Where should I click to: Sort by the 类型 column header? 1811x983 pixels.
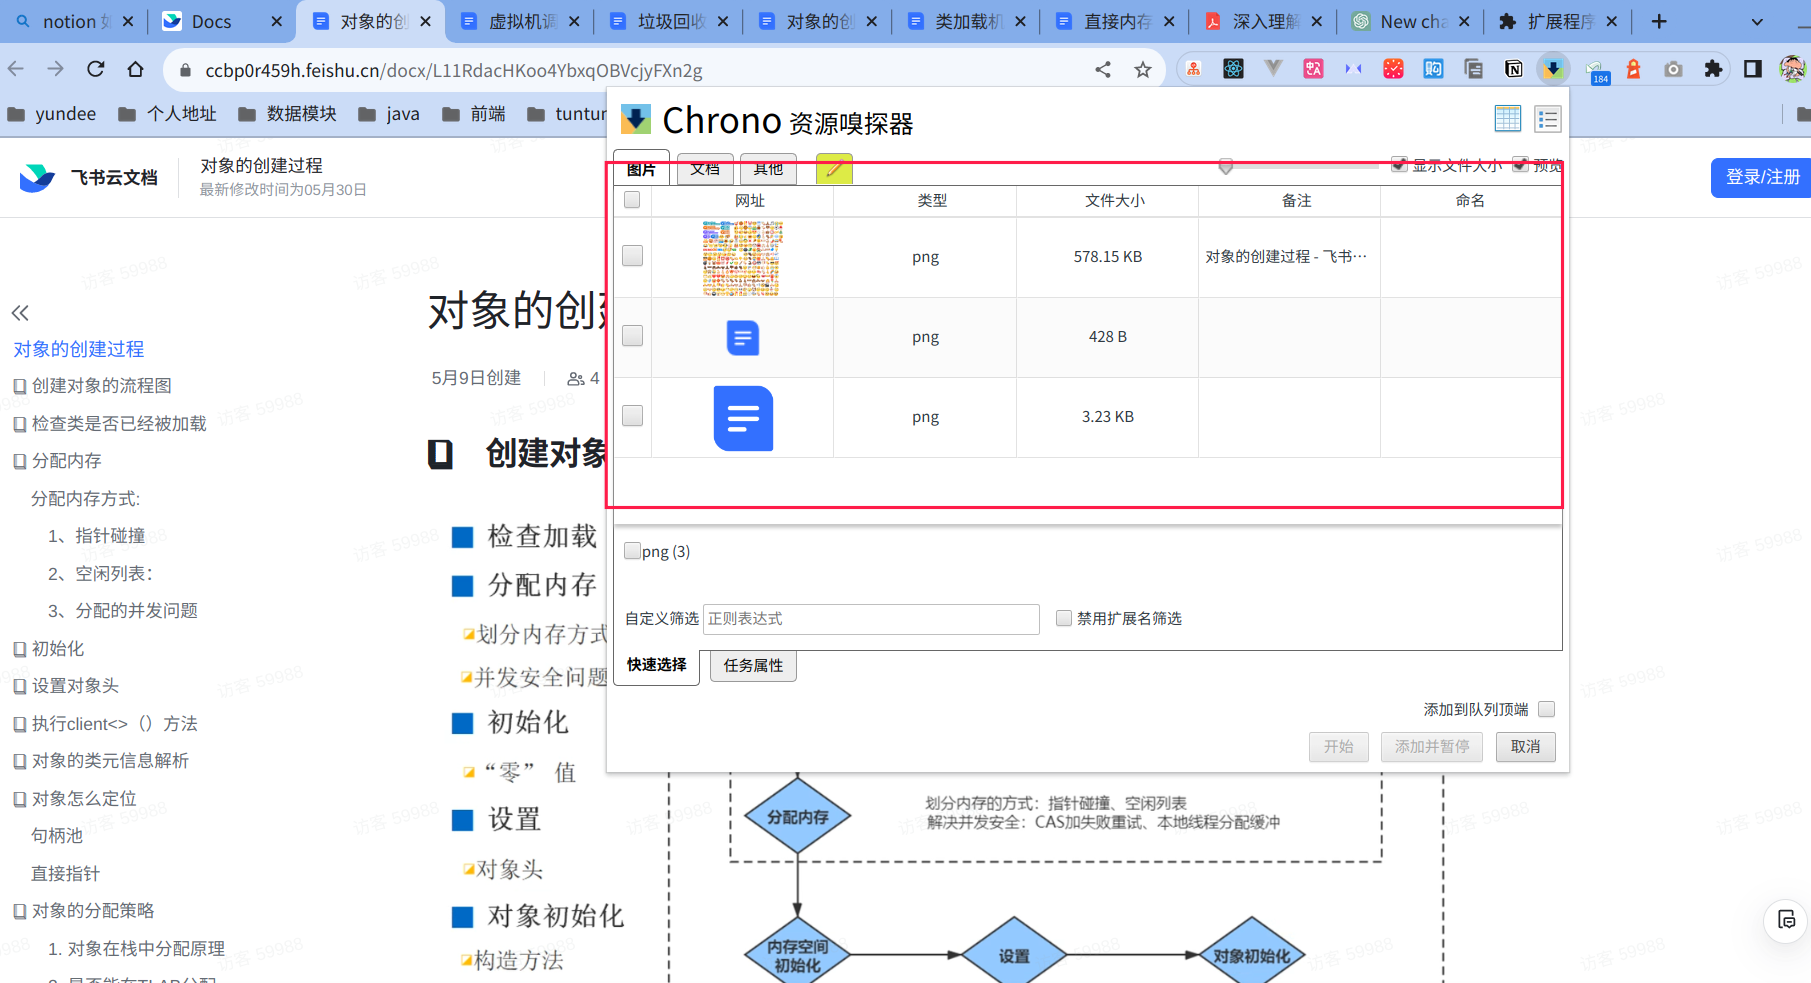click(x=932, y=201)
